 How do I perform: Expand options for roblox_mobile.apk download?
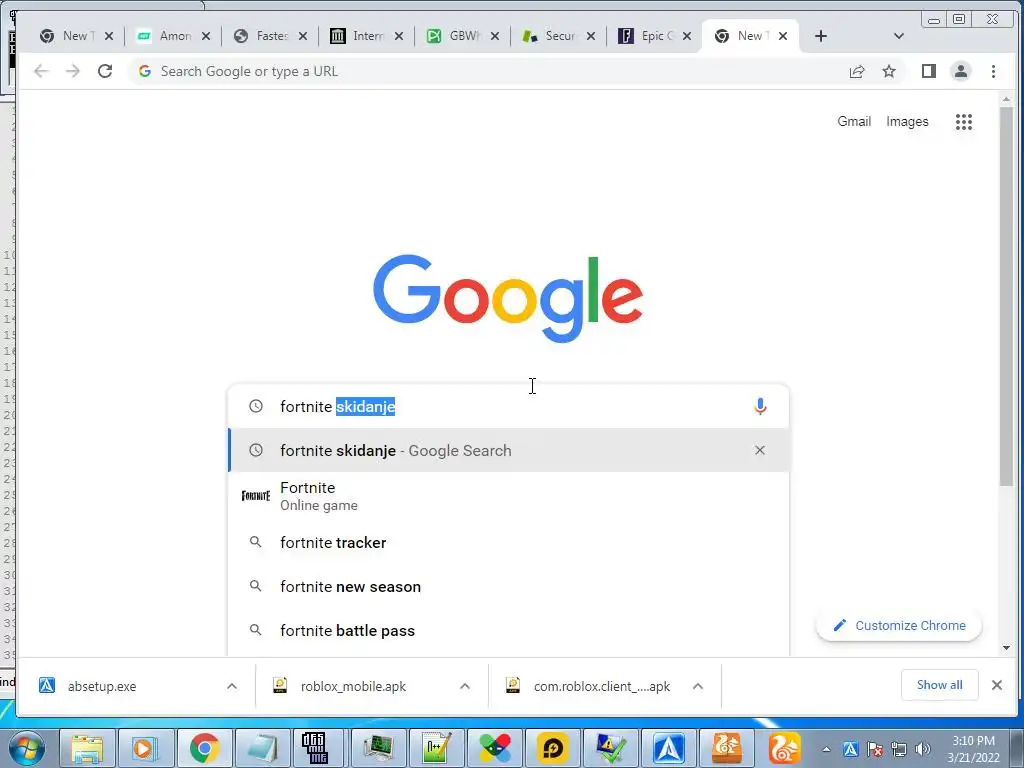pyautogui.click(x=464, y=686)
